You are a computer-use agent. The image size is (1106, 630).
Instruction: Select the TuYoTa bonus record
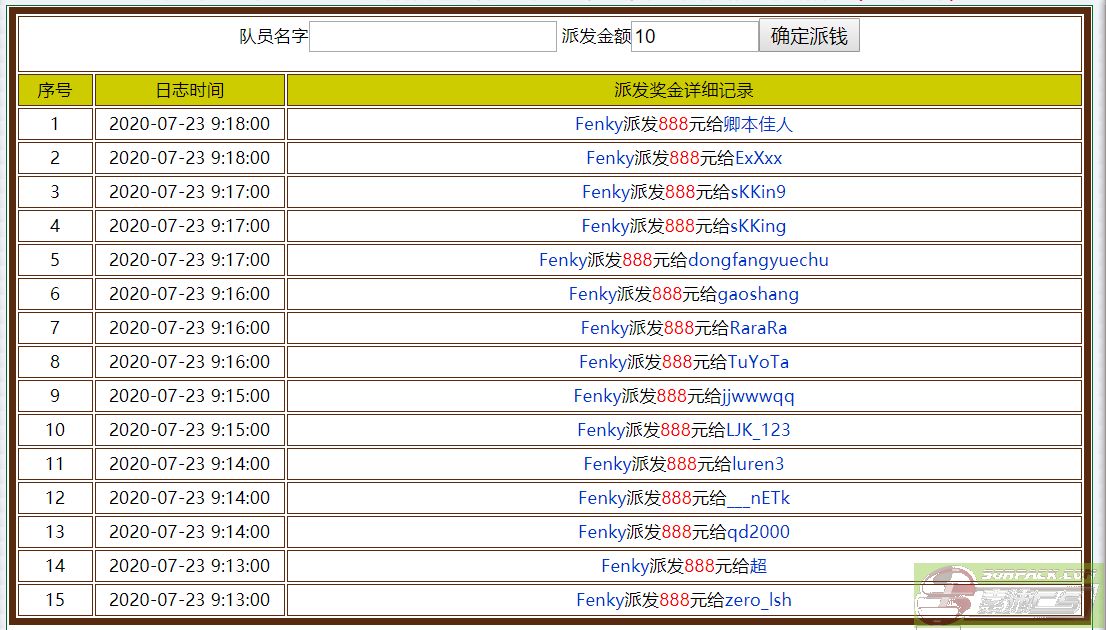click(684, 362)
